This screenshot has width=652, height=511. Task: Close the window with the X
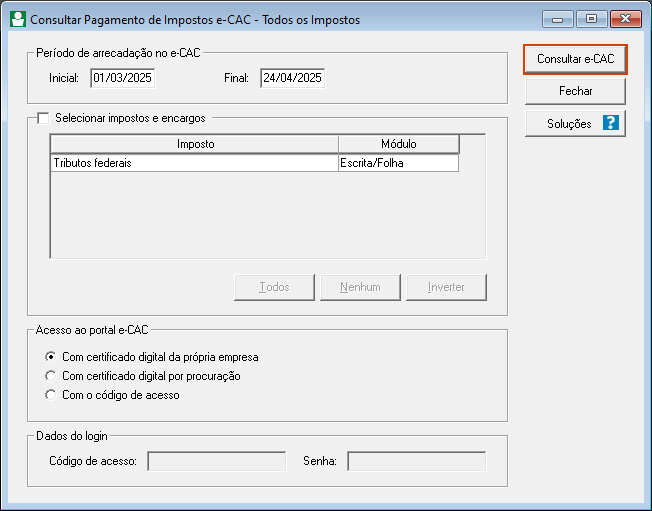[625, 19]
